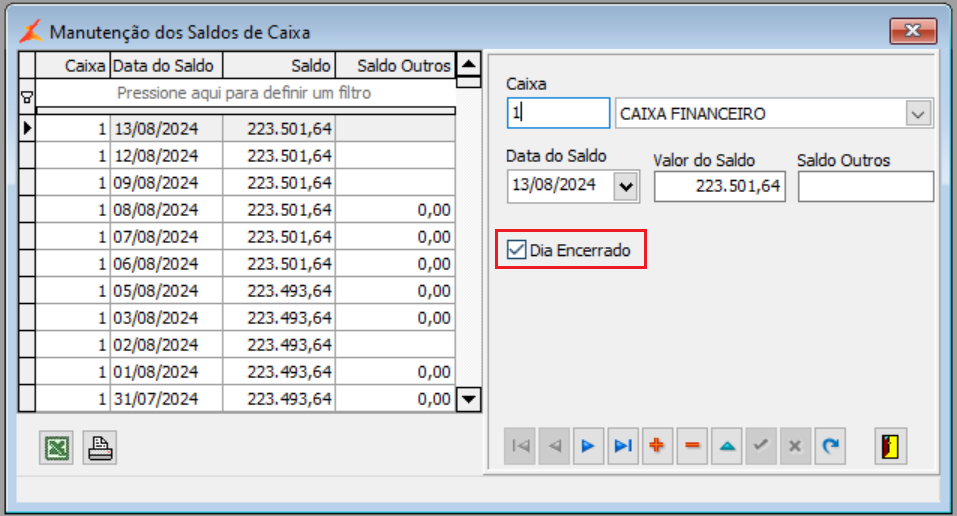Click the Saldo Outros input field
The width and height of the screenshot is (957, 516).
click(x=865, y=186)
